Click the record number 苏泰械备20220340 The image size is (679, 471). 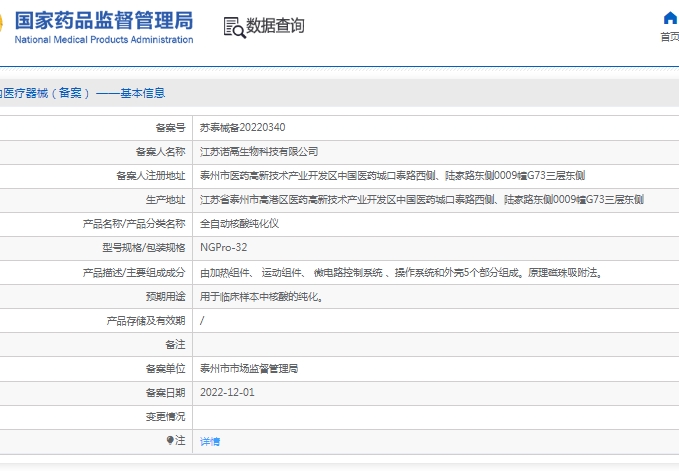coord(242,128)
